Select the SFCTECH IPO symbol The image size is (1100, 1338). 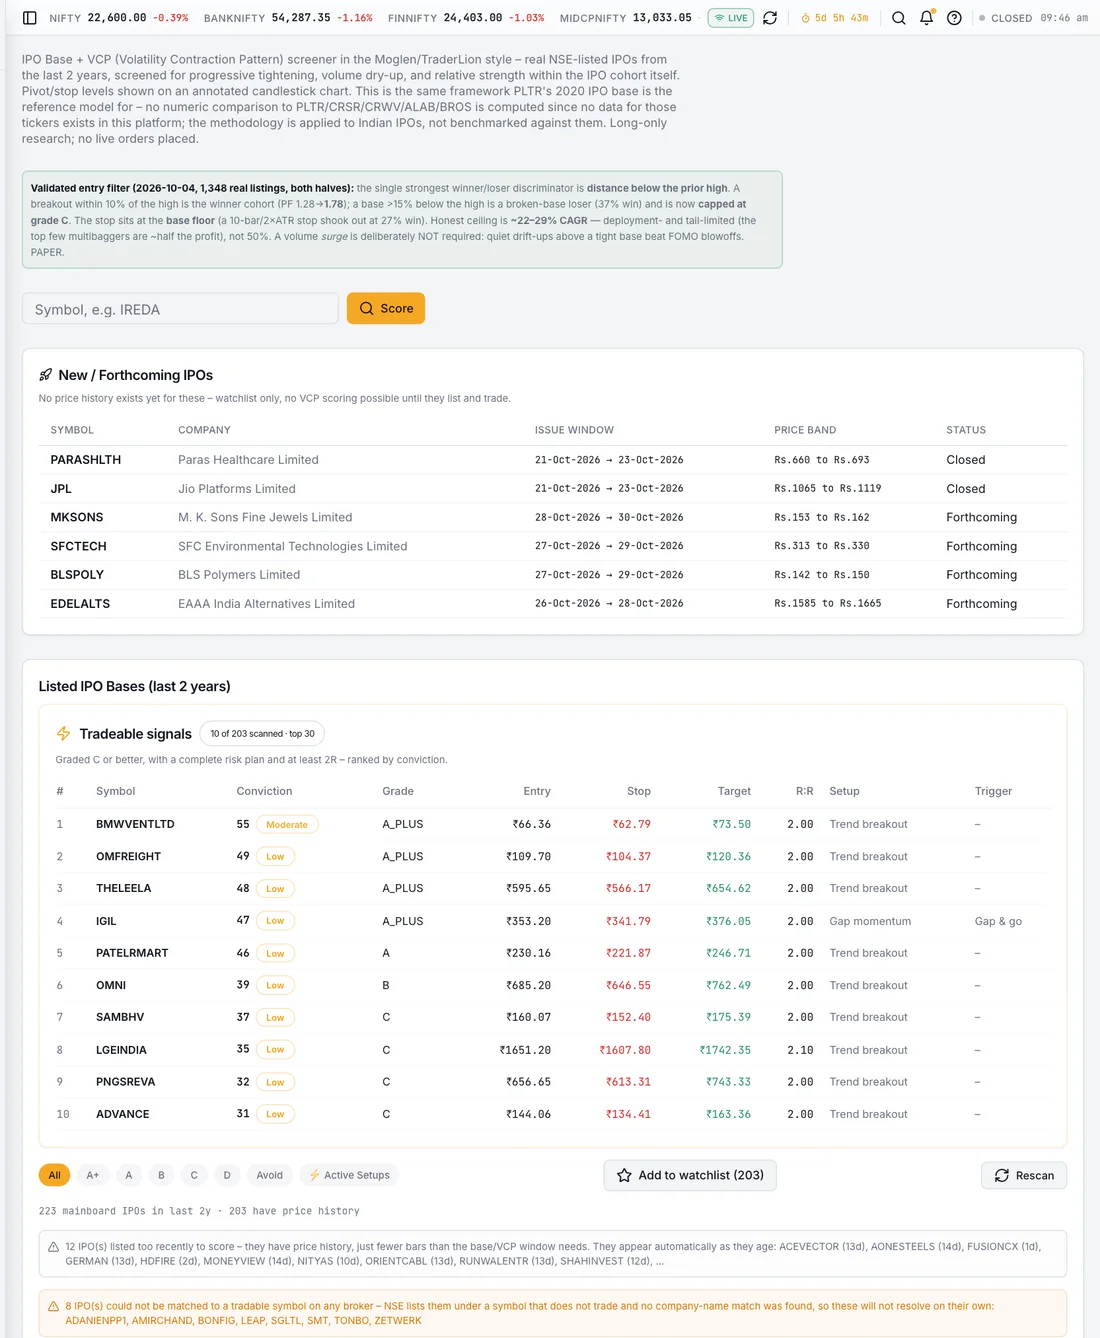(78, 546)
